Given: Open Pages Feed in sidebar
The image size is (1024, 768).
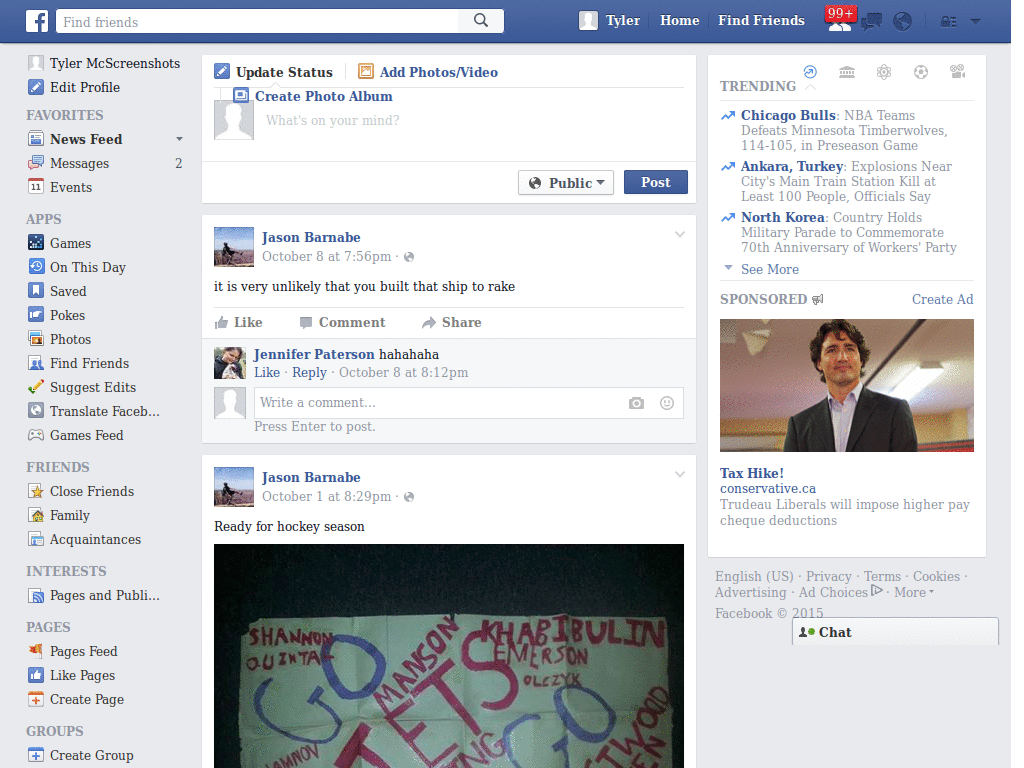Looking at the screenshot, I should pos(72,651).
